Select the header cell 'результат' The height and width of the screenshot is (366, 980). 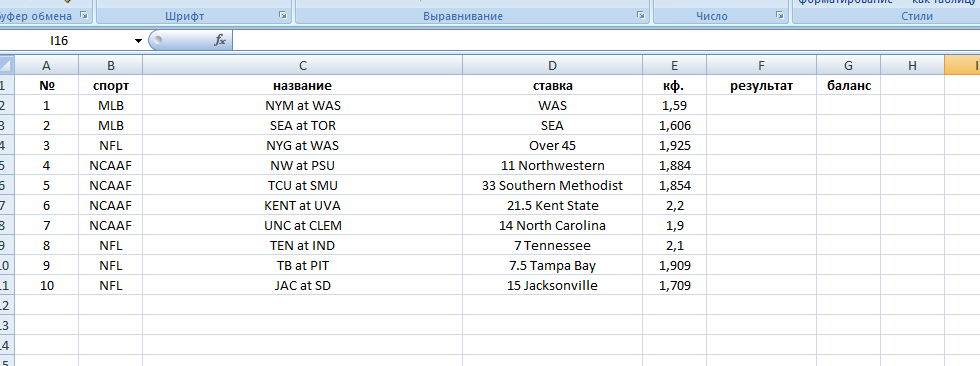coord(761,86)
